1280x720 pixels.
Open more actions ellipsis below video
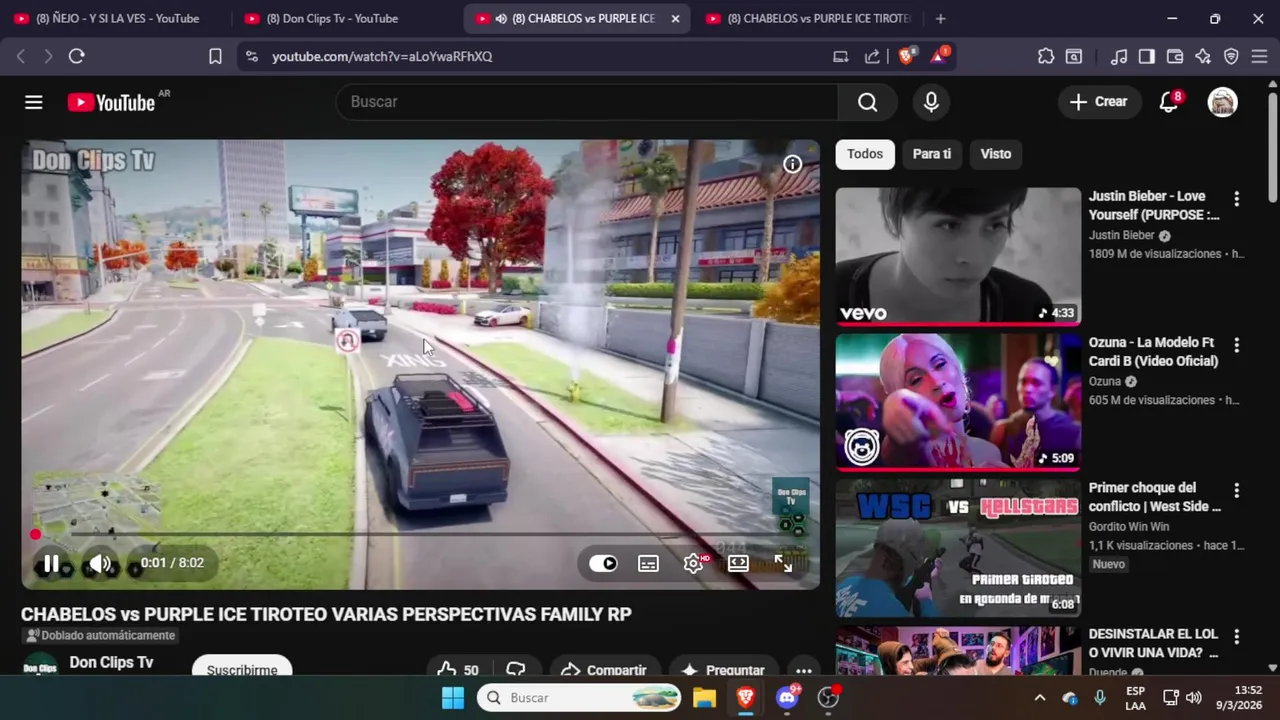click(x=803, y=670)
